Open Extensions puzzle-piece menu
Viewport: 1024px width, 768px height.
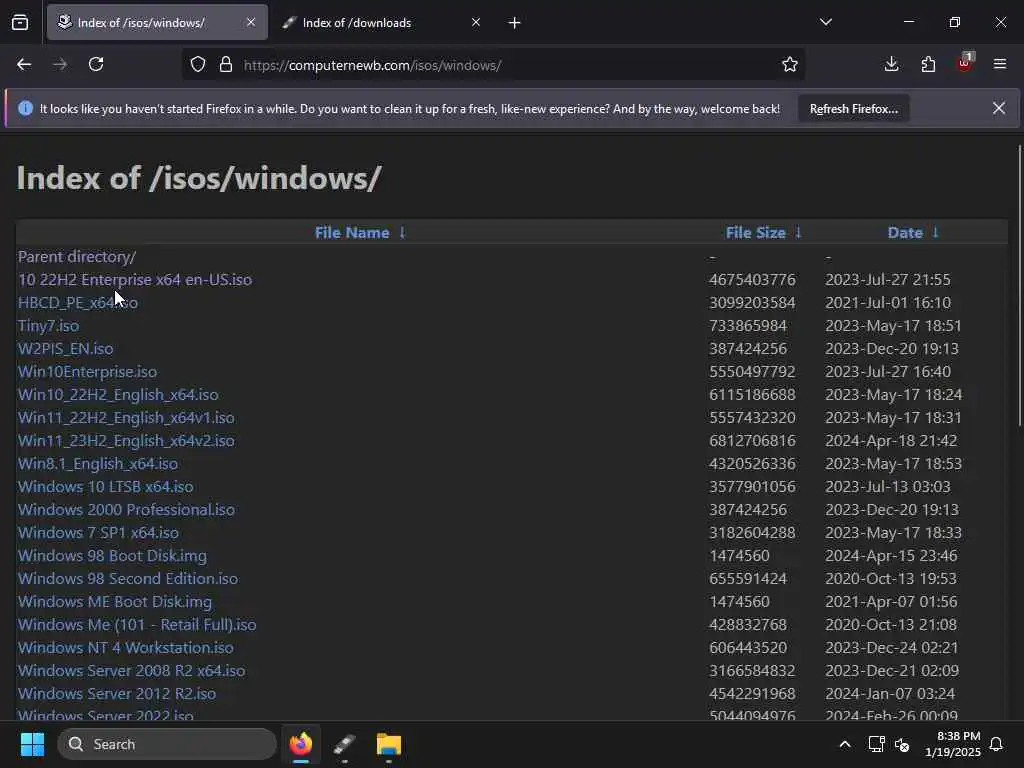click(x=928, y=65)
